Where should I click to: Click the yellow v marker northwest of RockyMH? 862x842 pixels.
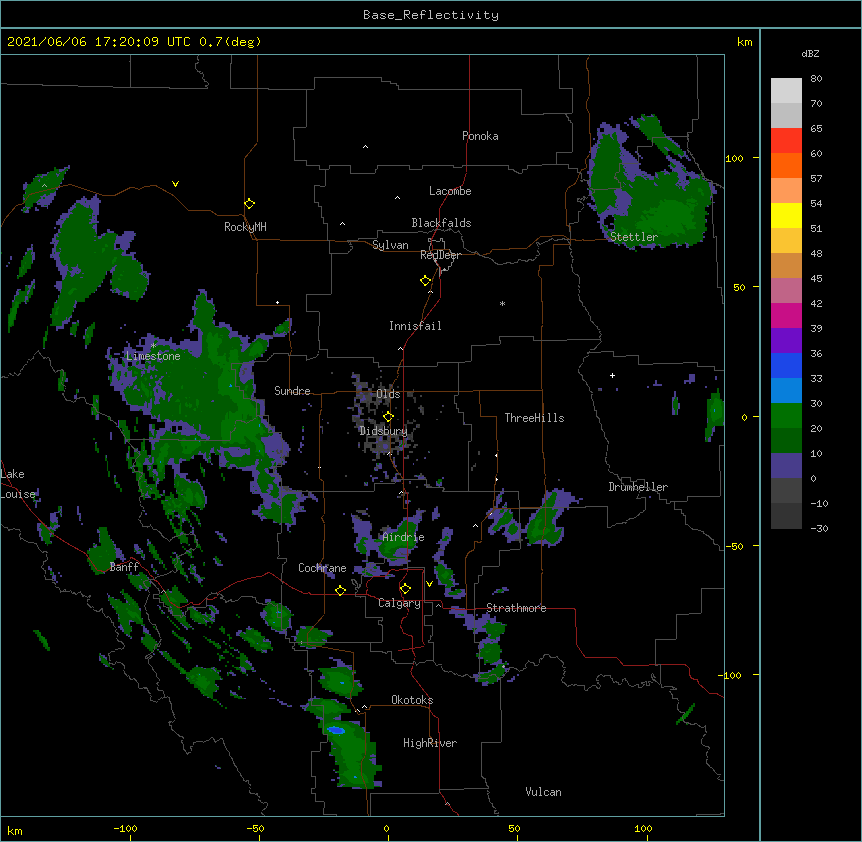tap(175, 184)
